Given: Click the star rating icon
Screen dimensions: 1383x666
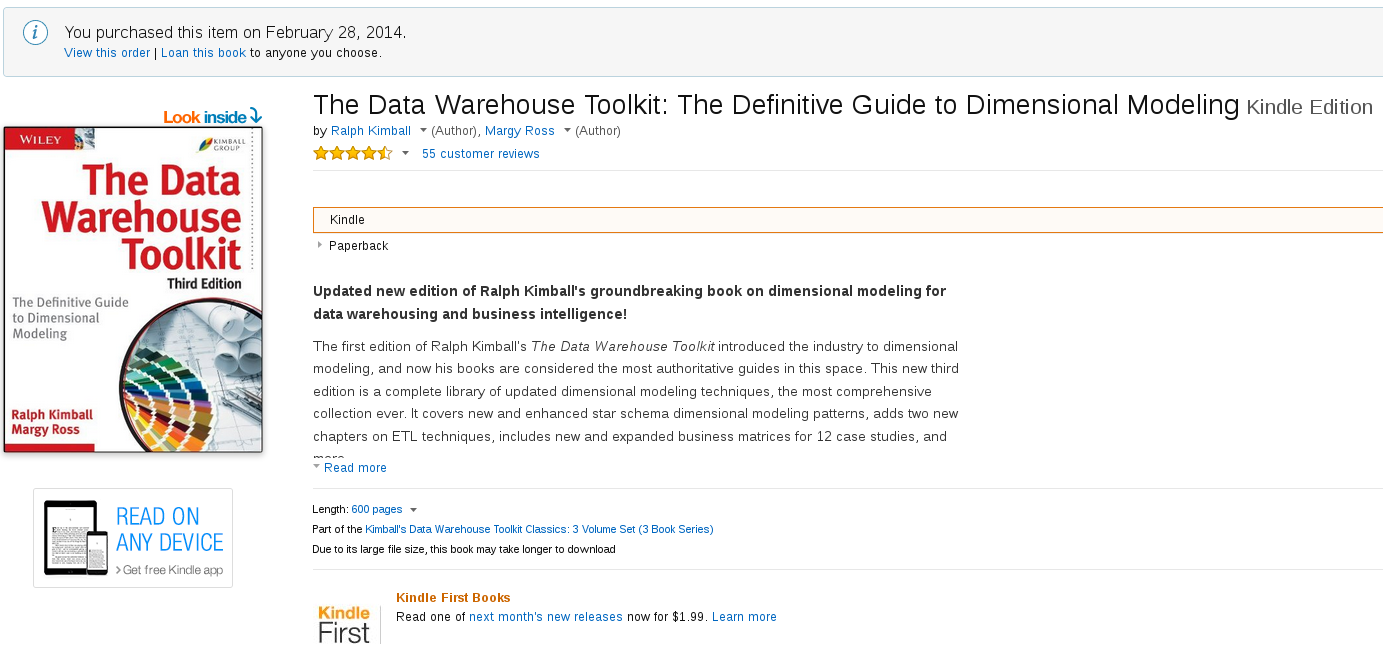Looking at the screenshot, I should coord(353,154).
